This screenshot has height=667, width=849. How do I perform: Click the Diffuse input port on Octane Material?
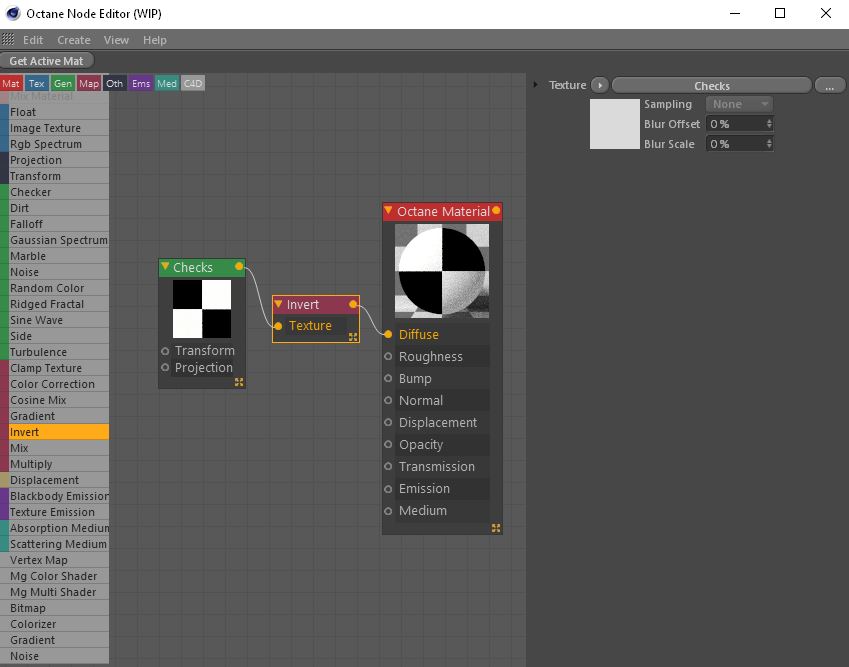tap(388, 334)
